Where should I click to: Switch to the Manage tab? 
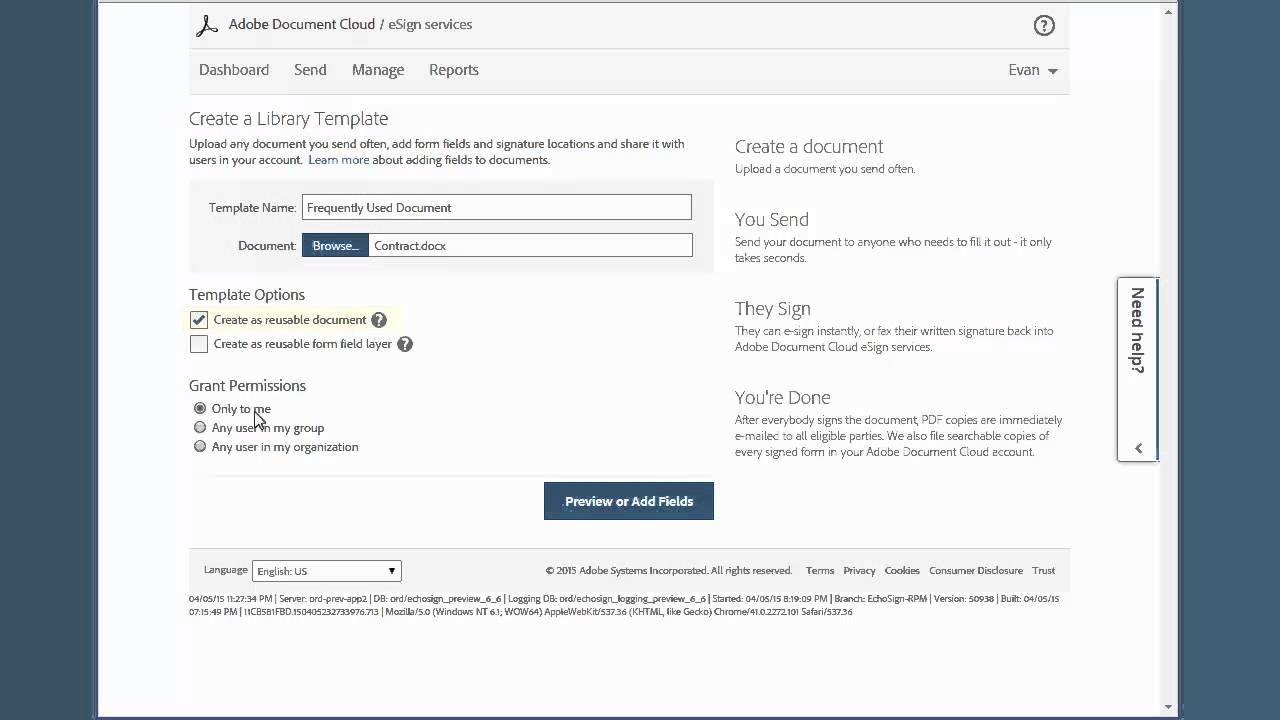click(x=378, y=70)
